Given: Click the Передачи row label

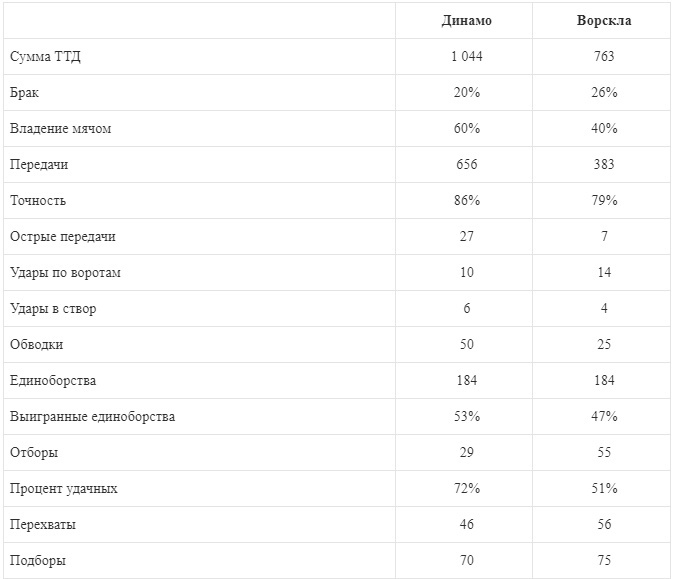Looking at the screenshot, I should (x=39, y=165).
